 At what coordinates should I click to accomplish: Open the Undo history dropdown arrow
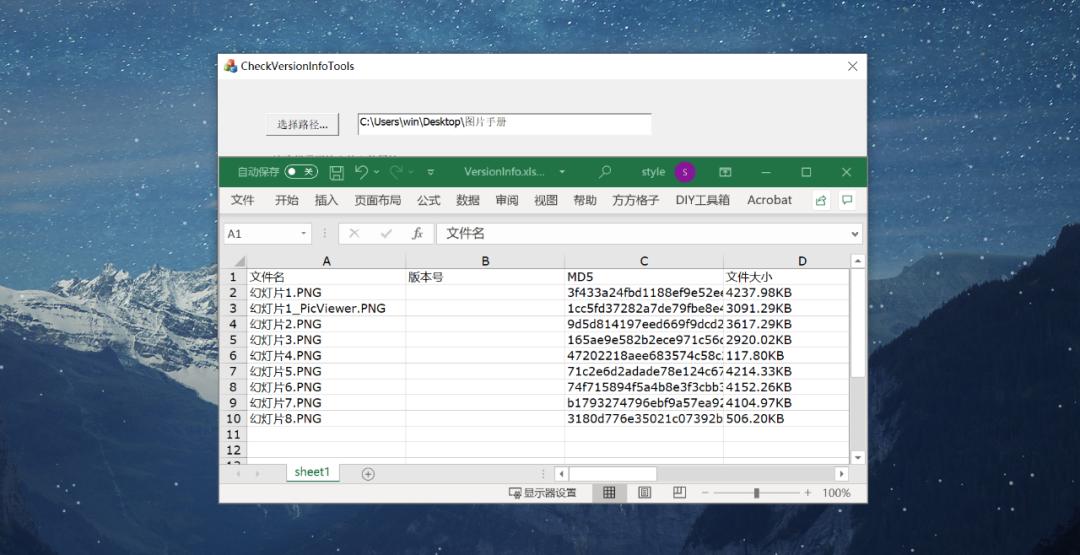click(x=377, y=172)
